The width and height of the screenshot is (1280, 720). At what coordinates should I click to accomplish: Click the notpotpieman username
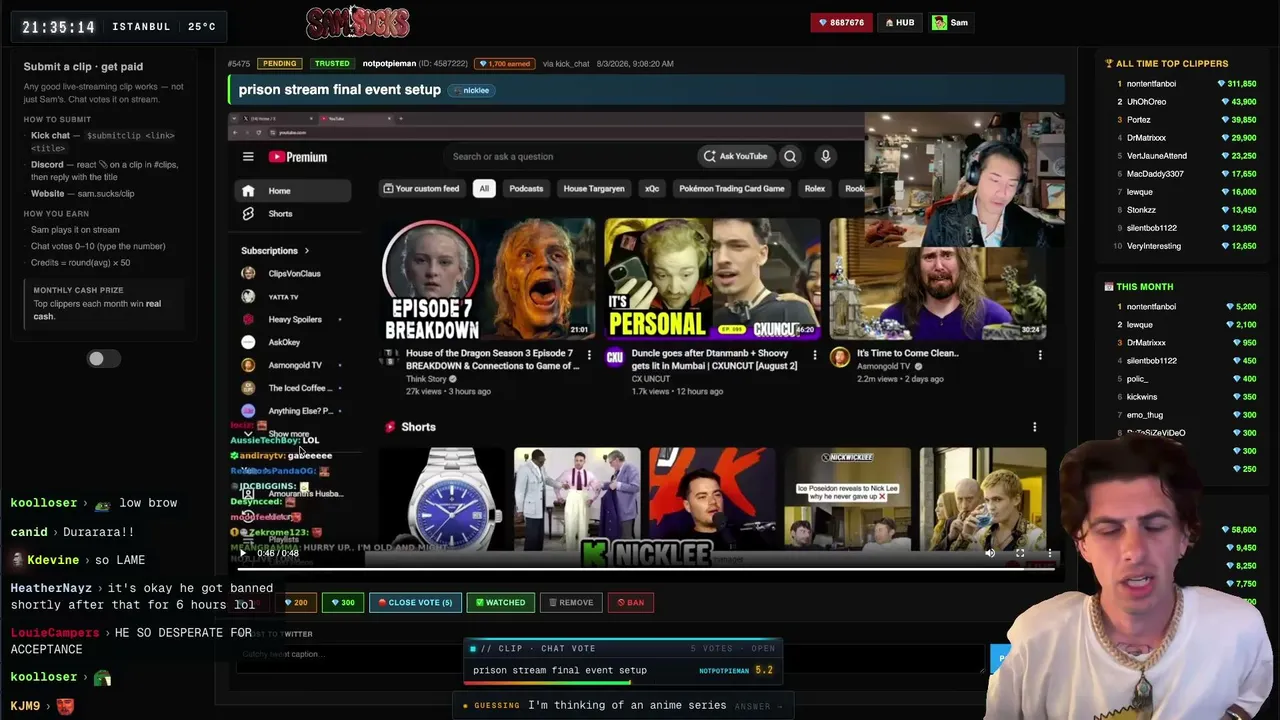click(389, 64)
